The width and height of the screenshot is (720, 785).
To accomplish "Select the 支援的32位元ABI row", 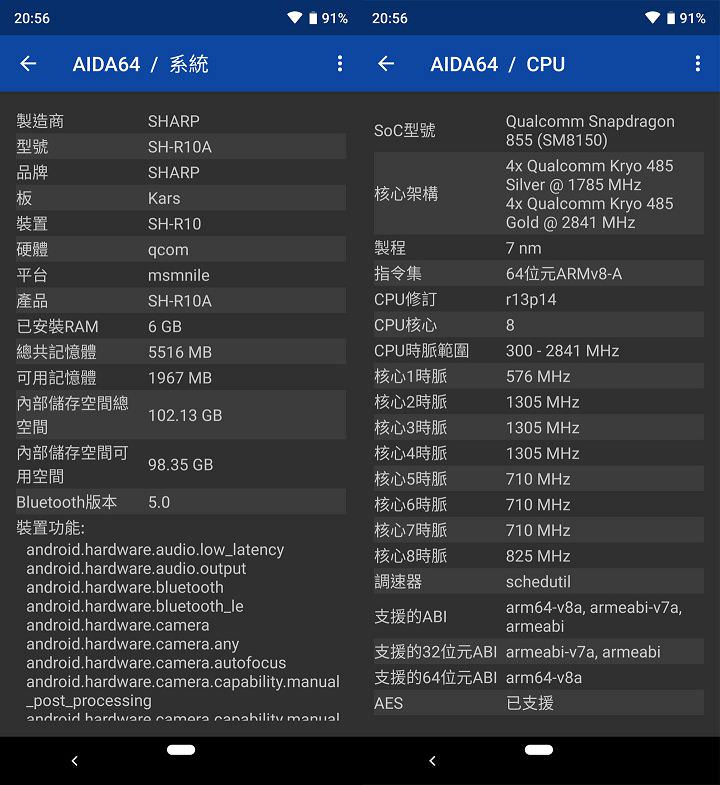I will click(x=539, y=651).
